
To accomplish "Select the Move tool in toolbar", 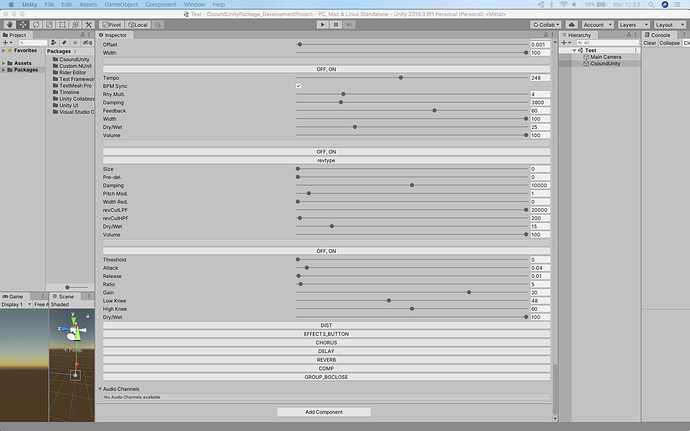I will point(23,25).
